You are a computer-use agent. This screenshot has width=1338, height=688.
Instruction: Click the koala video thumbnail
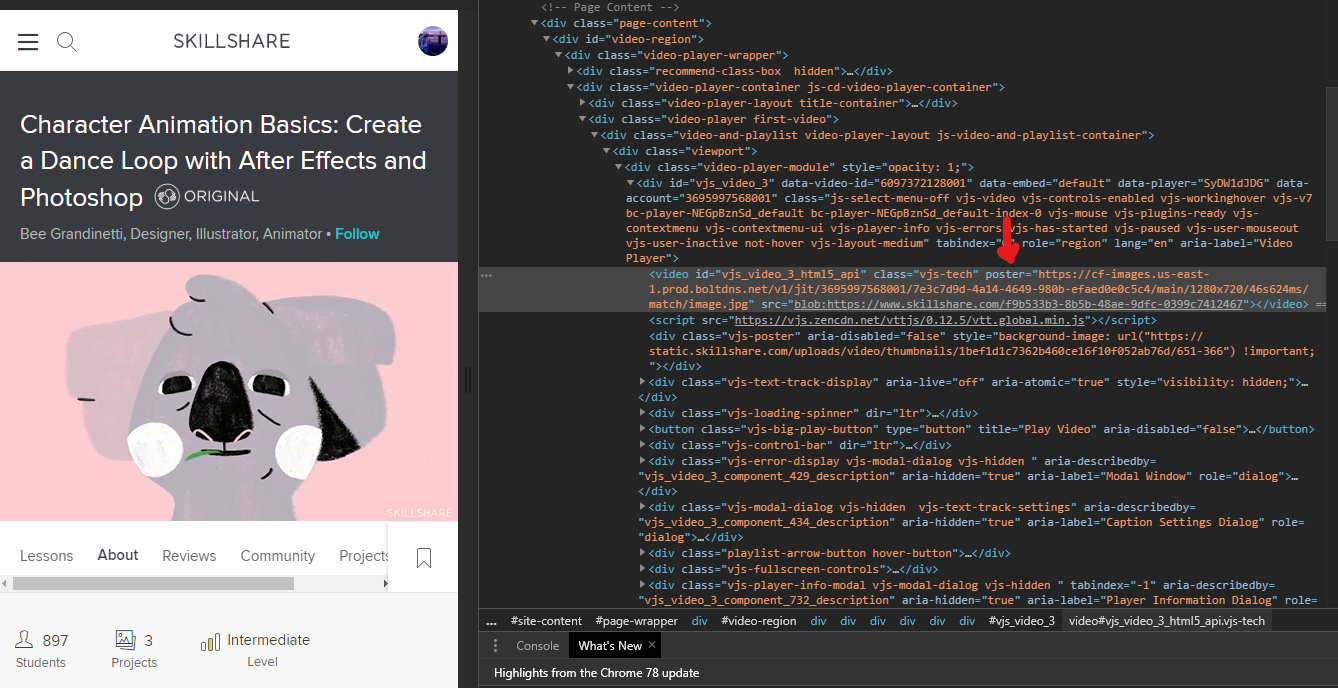229,391
